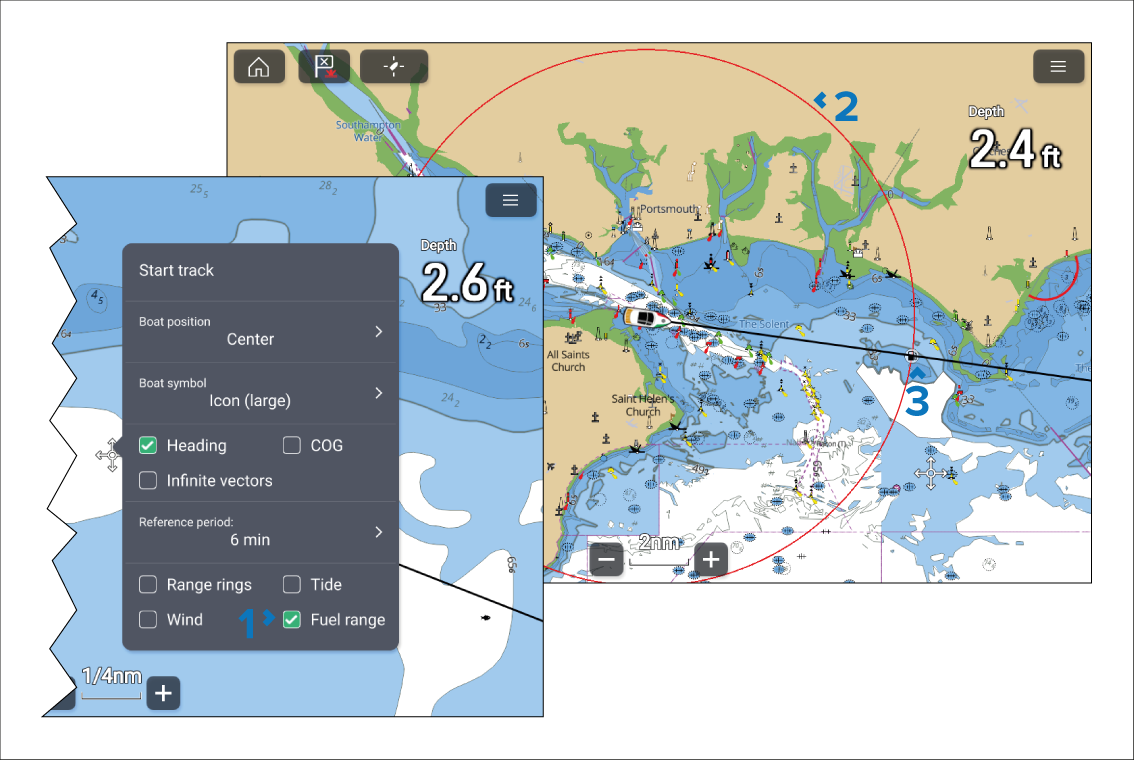The width and height of the screenshot is (1134, 760).
Task: Turn off the Fuel range checkbox
Action: click(292, 620)
